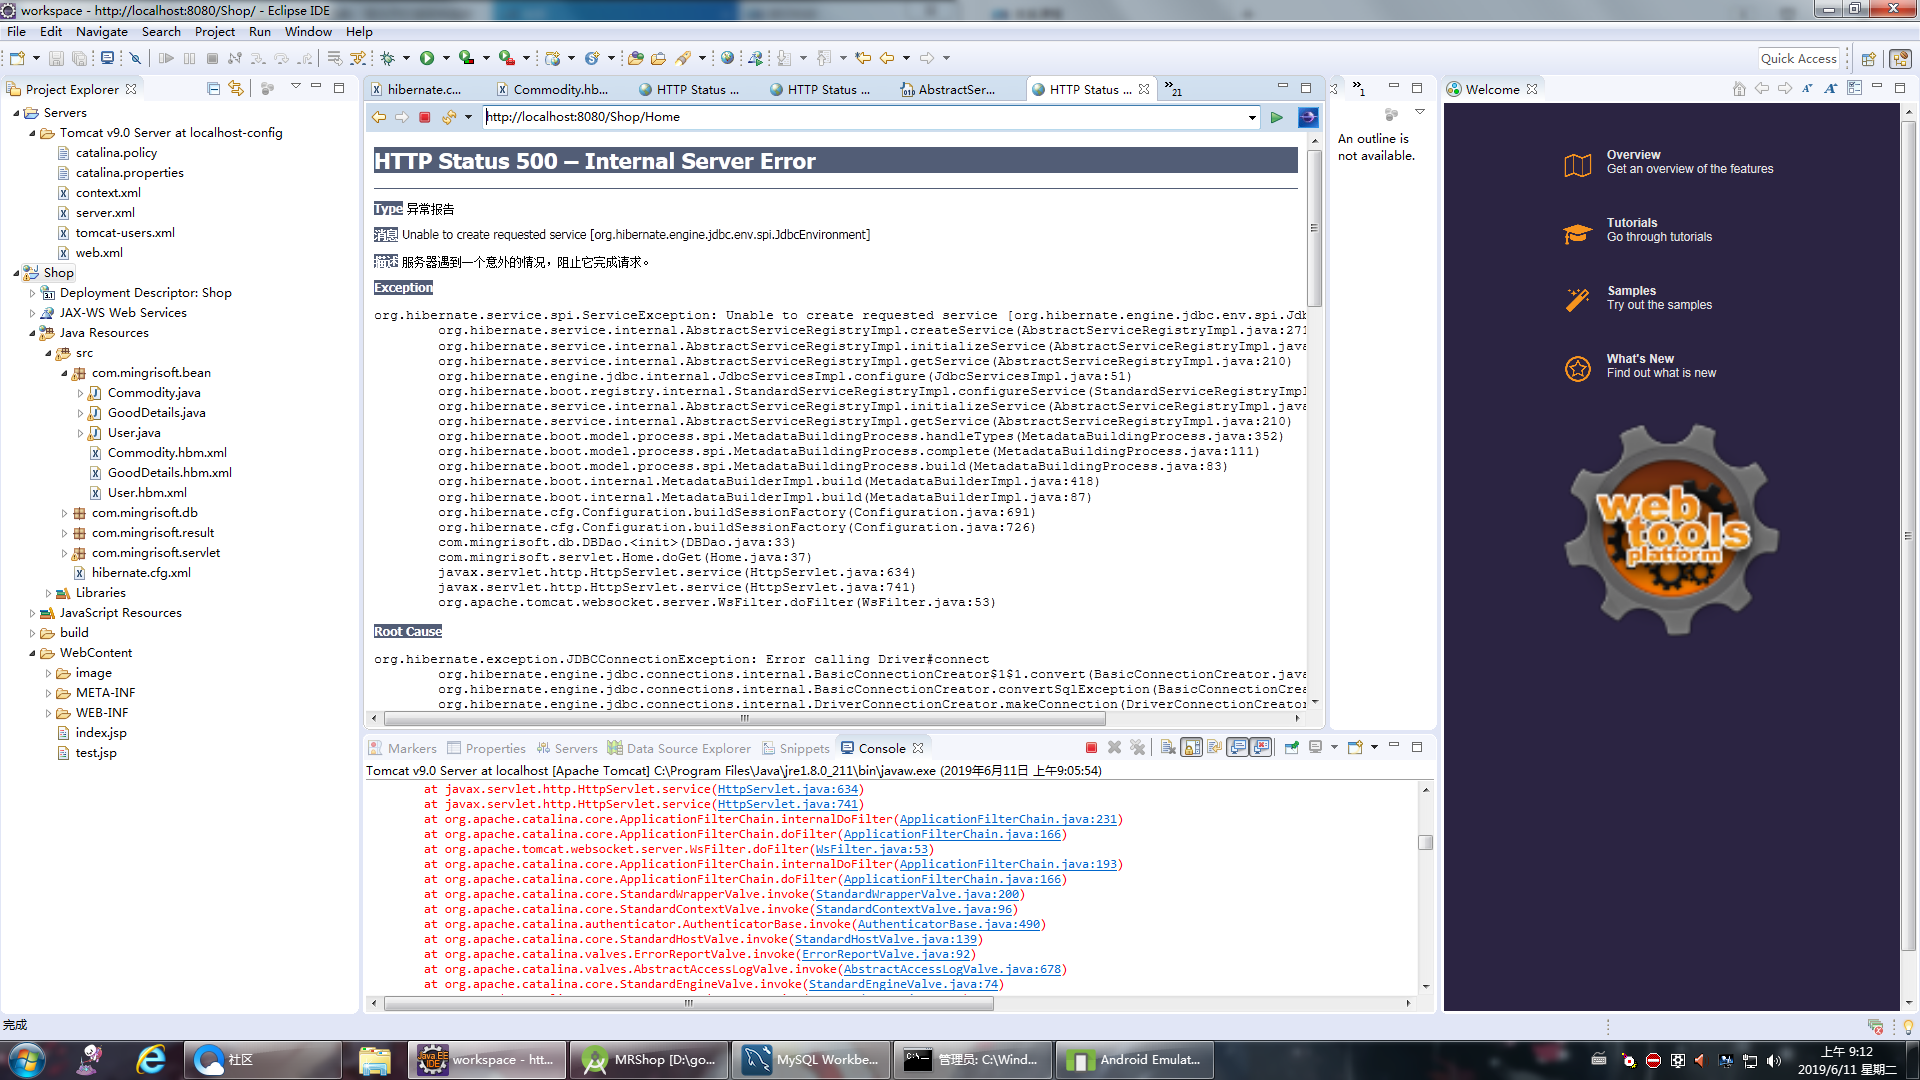Click the Windows Start button
This screenshot has height=1080, width=1920.
click(x=28, y=1060)
